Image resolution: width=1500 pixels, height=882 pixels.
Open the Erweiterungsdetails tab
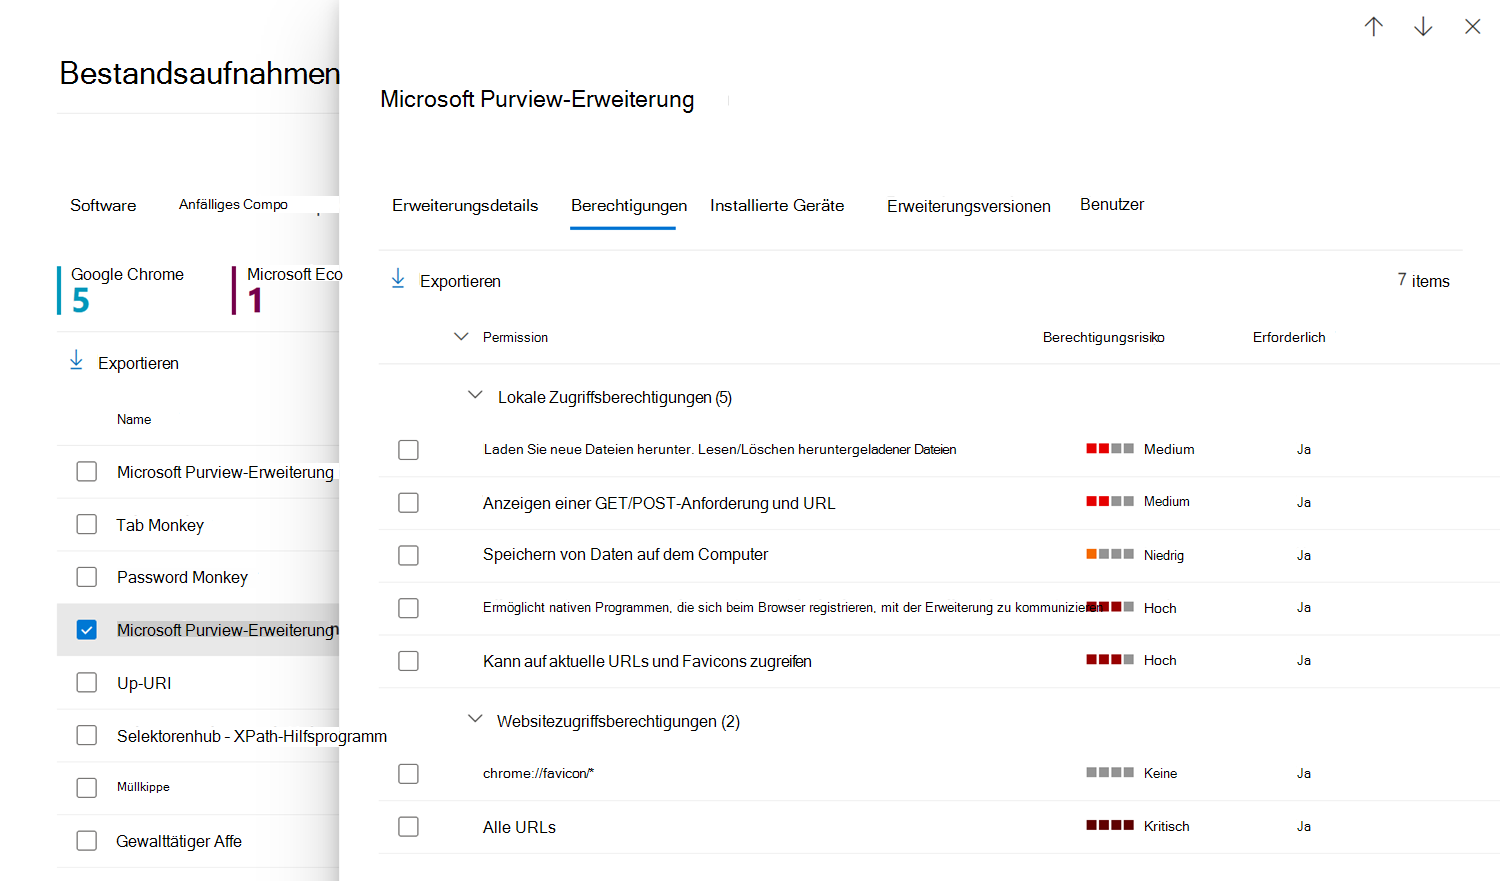(x=465, y=206)
